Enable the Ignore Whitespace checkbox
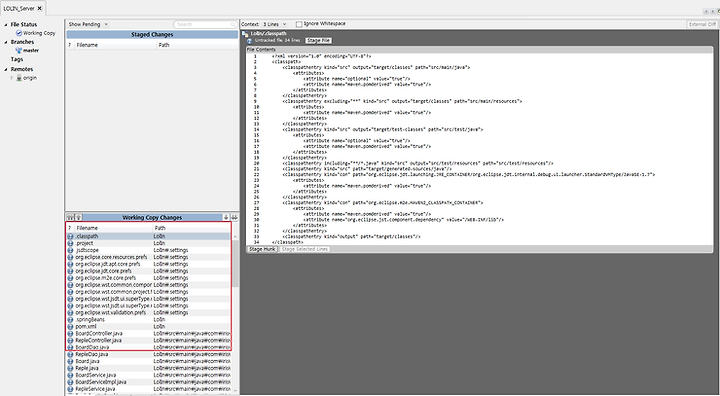Screen dimensions: 720x396 [x=299, y=24]
